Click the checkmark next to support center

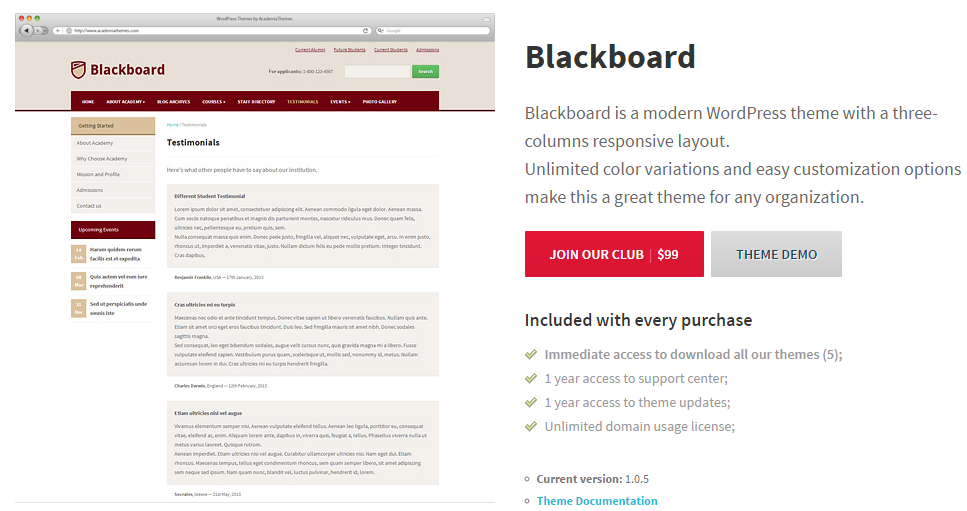pyautogui.click(x=531, y=378)
